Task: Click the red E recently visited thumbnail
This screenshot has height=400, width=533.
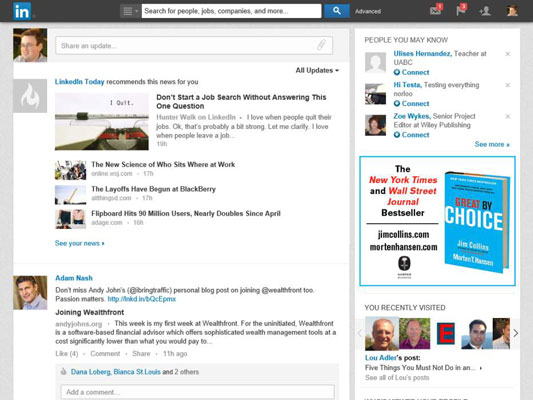Action: point(446,333)
